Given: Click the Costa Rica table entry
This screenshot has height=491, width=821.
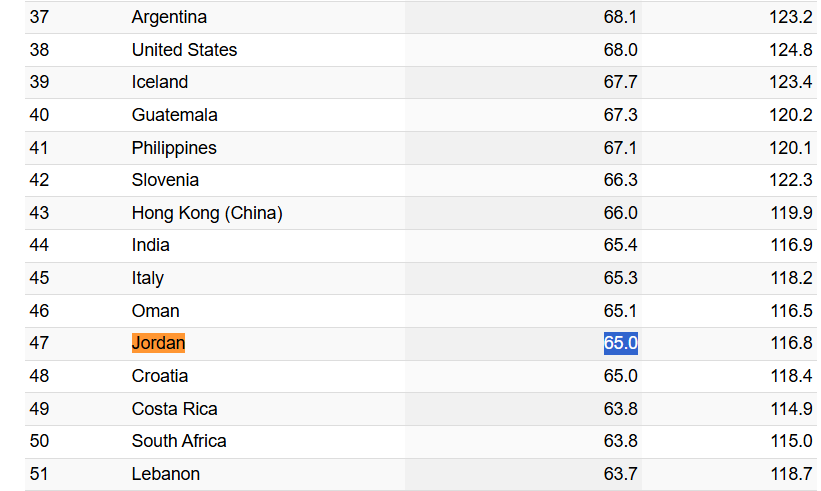Looking at the screenshot, I should coord(174,409).
